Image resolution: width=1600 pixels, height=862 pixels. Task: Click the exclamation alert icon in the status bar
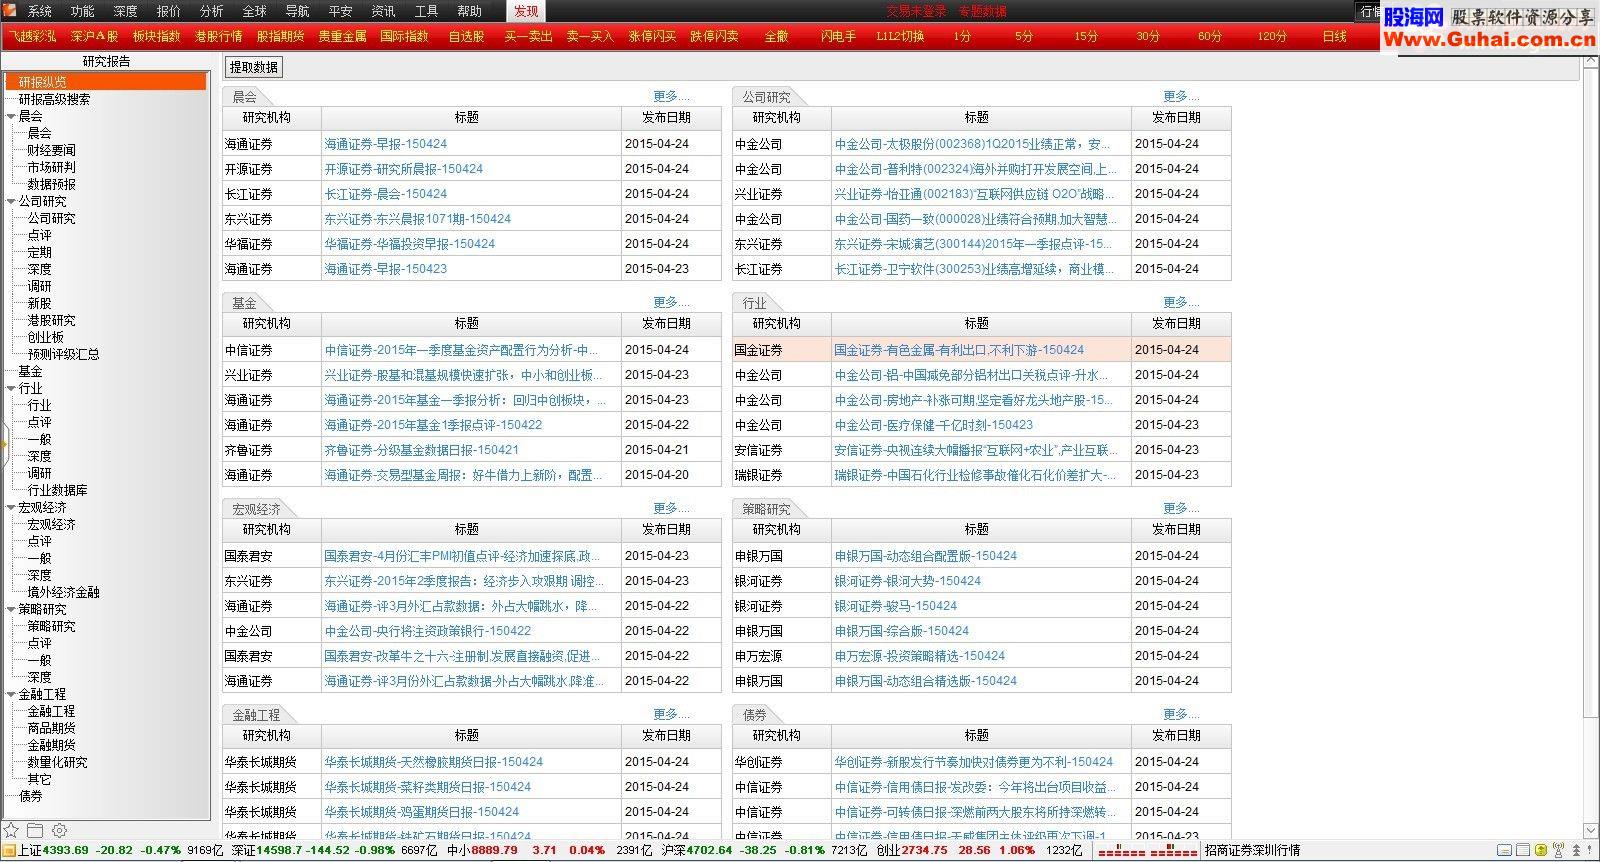coord(1589,850)
